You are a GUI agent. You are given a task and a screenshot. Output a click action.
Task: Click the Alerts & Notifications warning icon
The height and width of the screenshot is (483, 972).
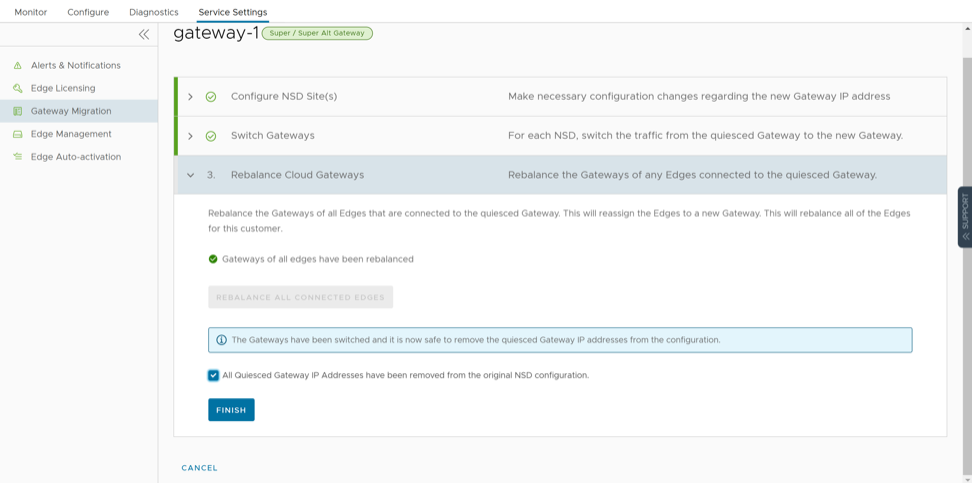[17, 66]
